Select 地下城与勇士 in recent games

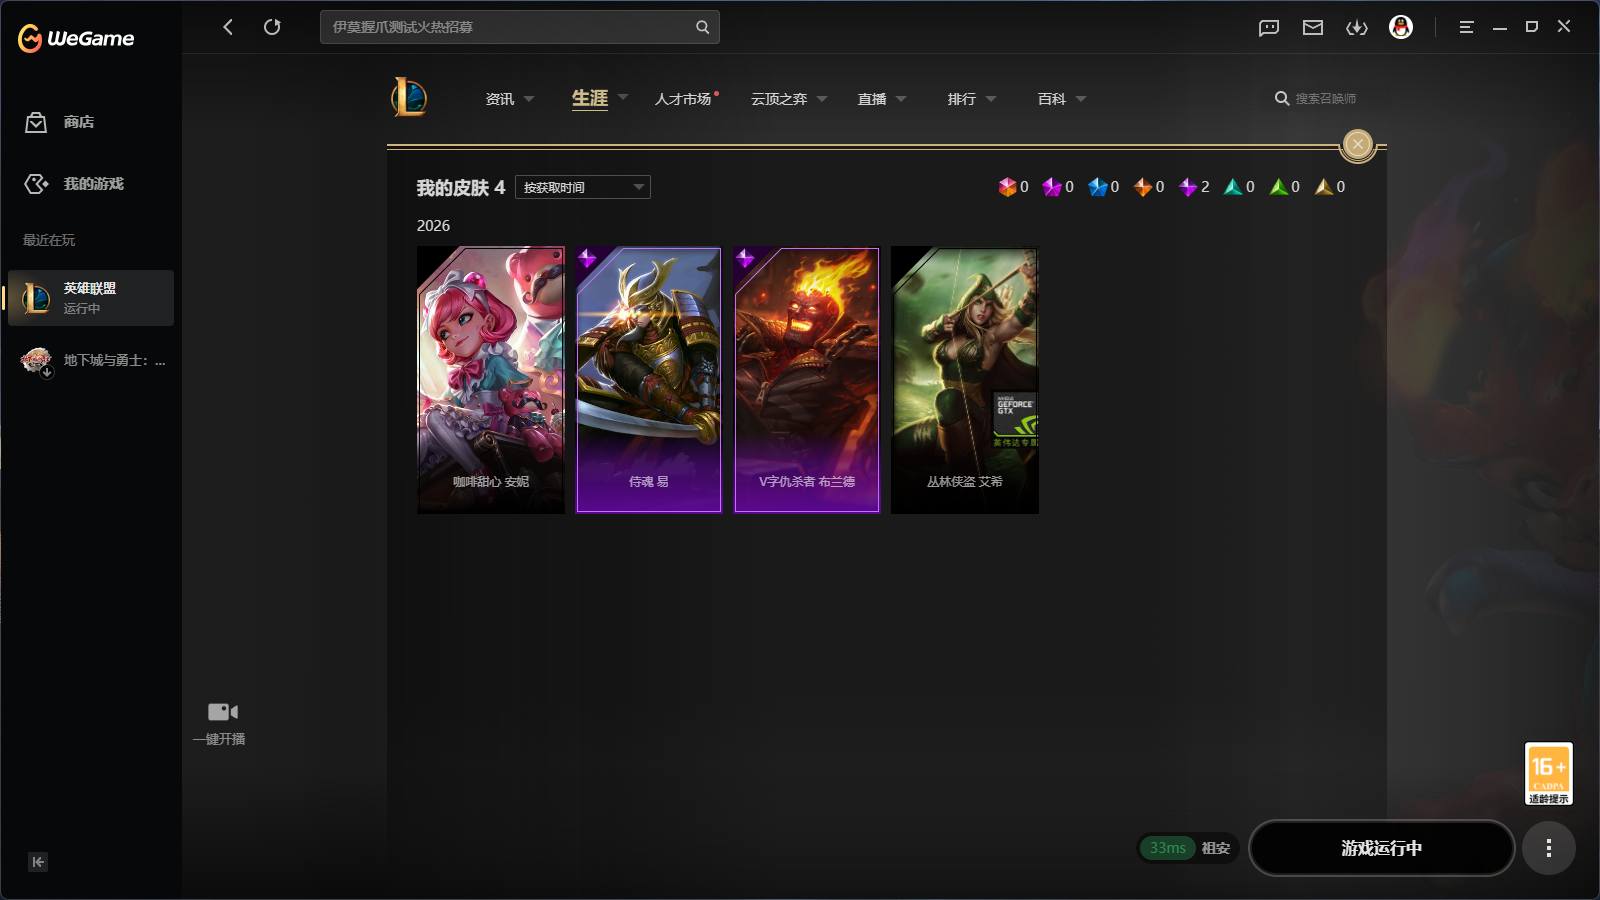(x=94, y=360)
